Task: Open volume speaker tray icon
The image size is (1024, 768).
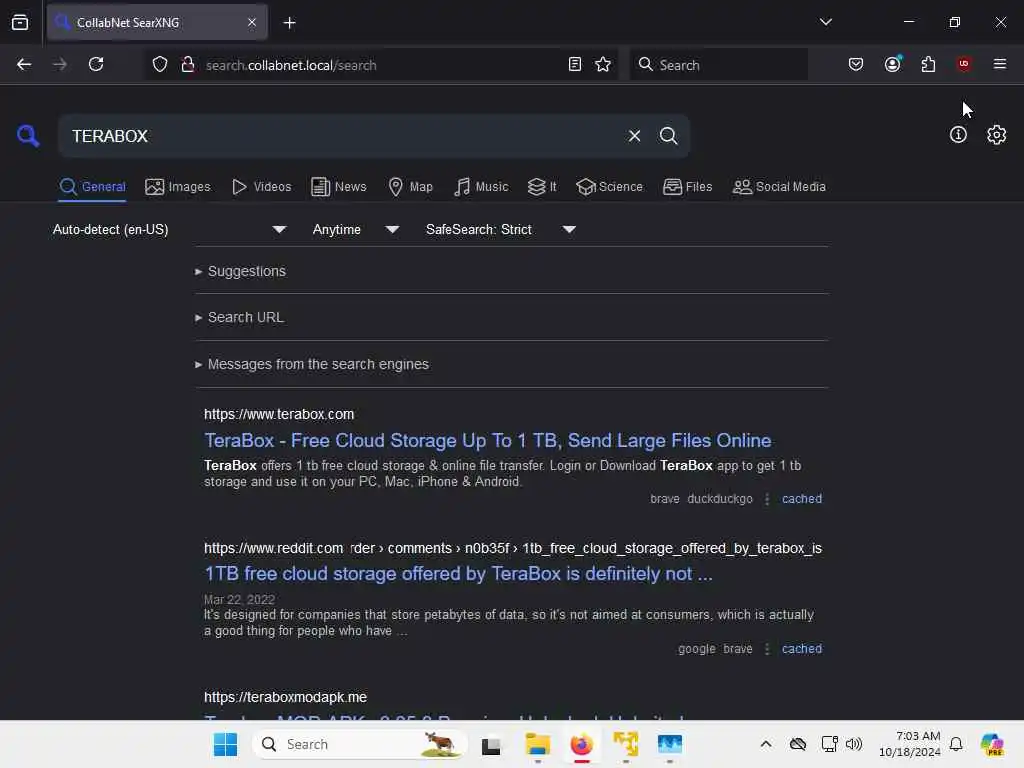Action: tap(854, 744)
